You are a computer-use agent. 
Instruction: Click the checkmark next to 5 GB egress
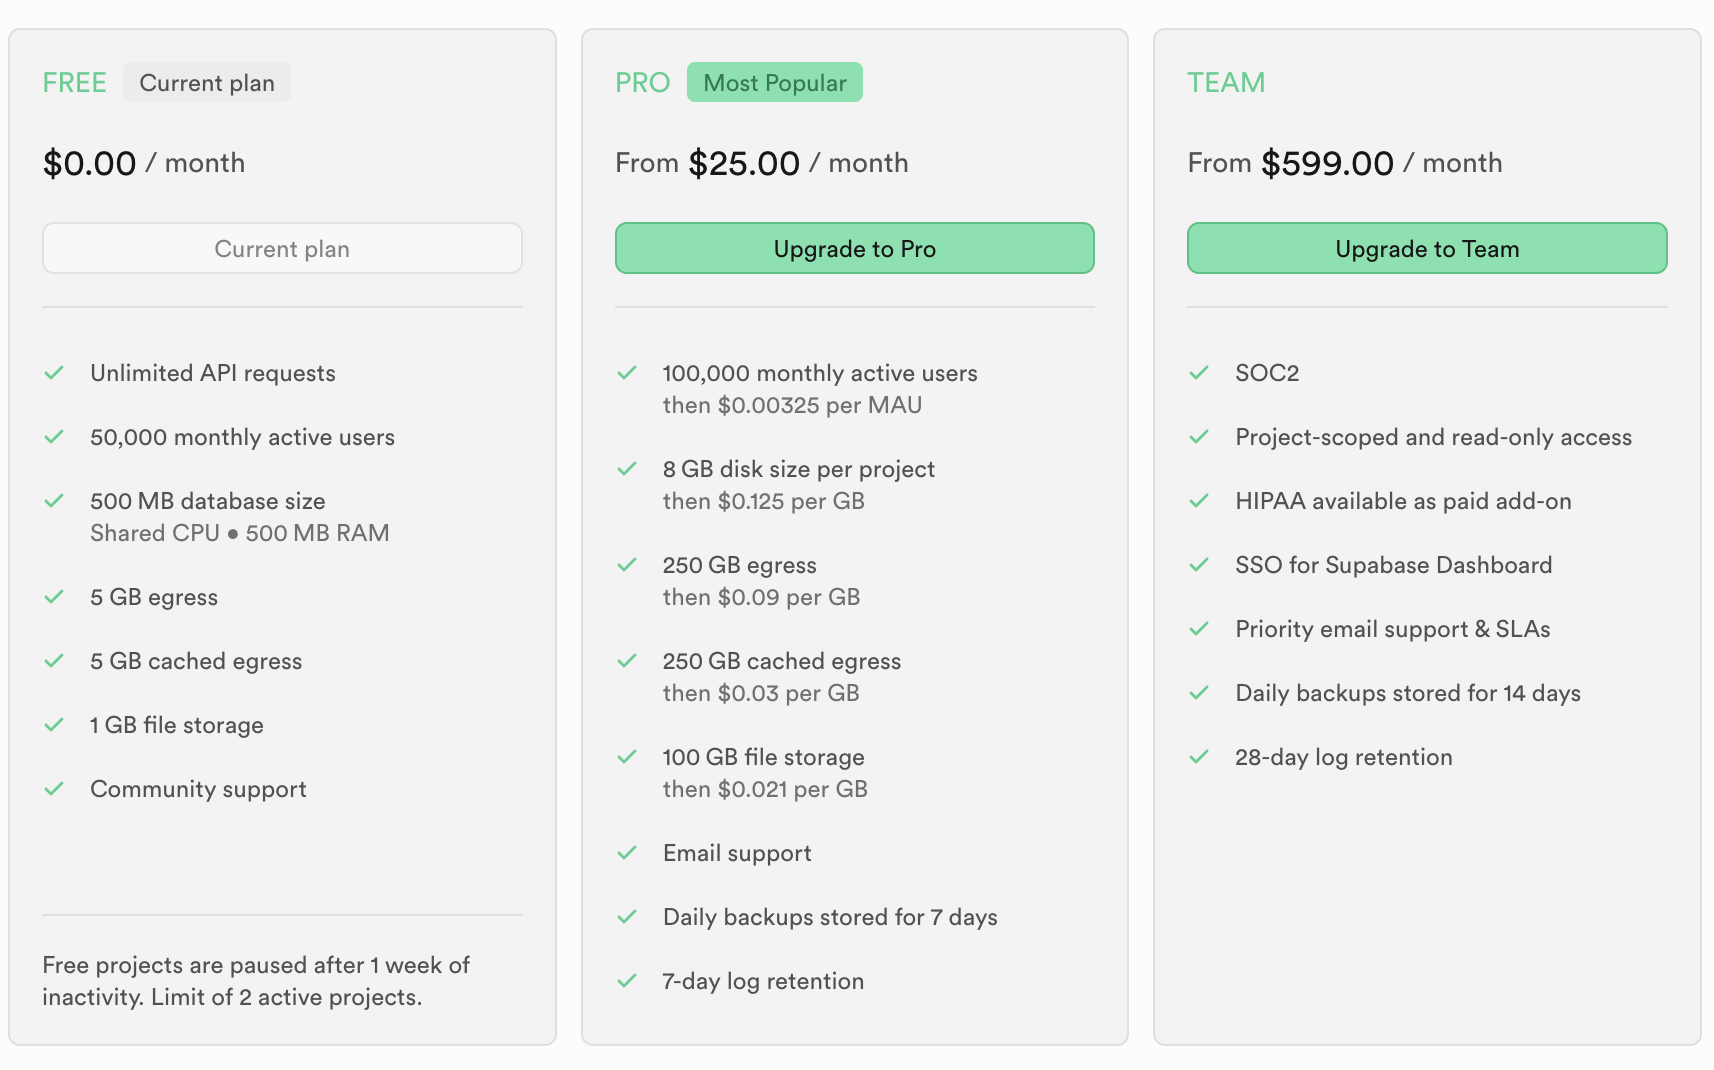tap(54, 597)
